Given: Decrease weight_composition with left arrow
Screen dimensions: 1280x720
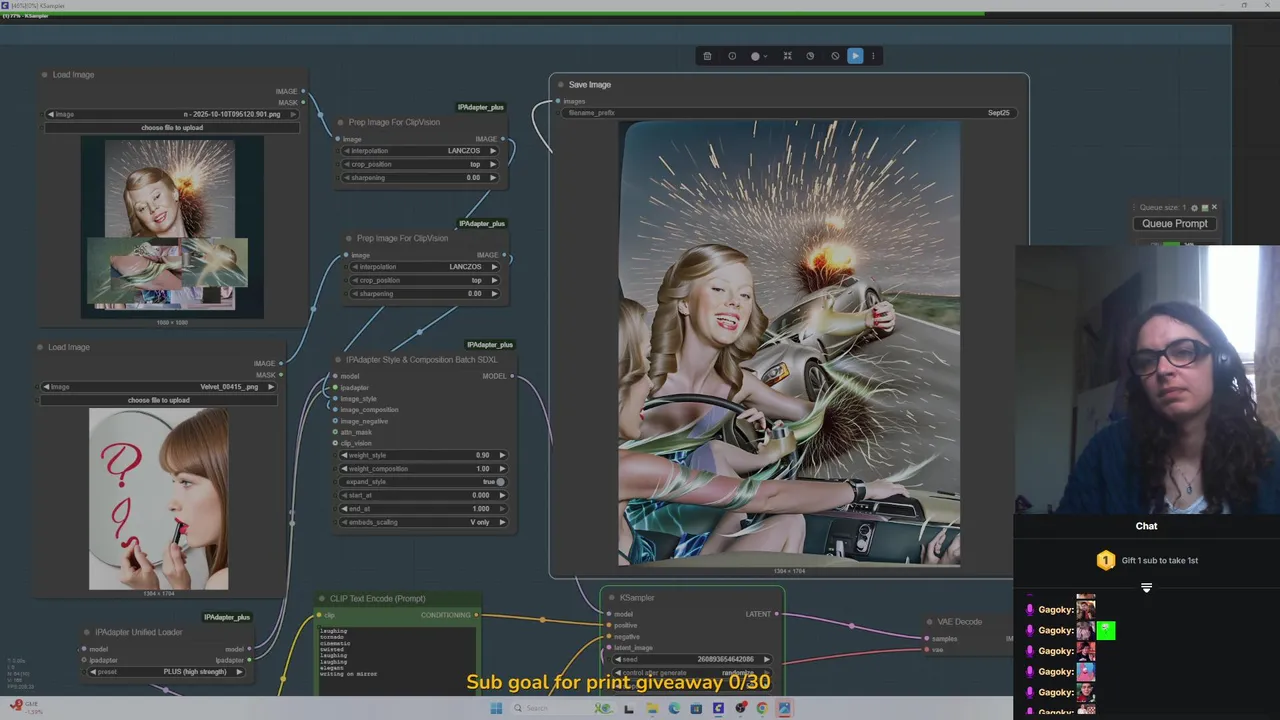Looking at the screenshot, I should coord(345,469).
